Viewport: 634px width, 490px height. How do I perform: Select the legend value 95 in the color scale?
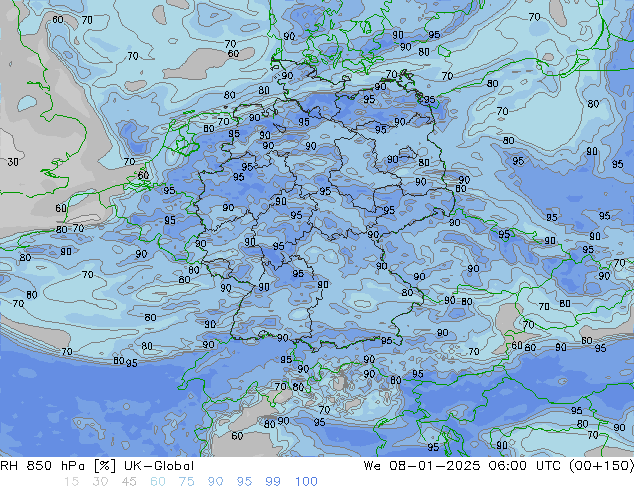coord(244,482)
